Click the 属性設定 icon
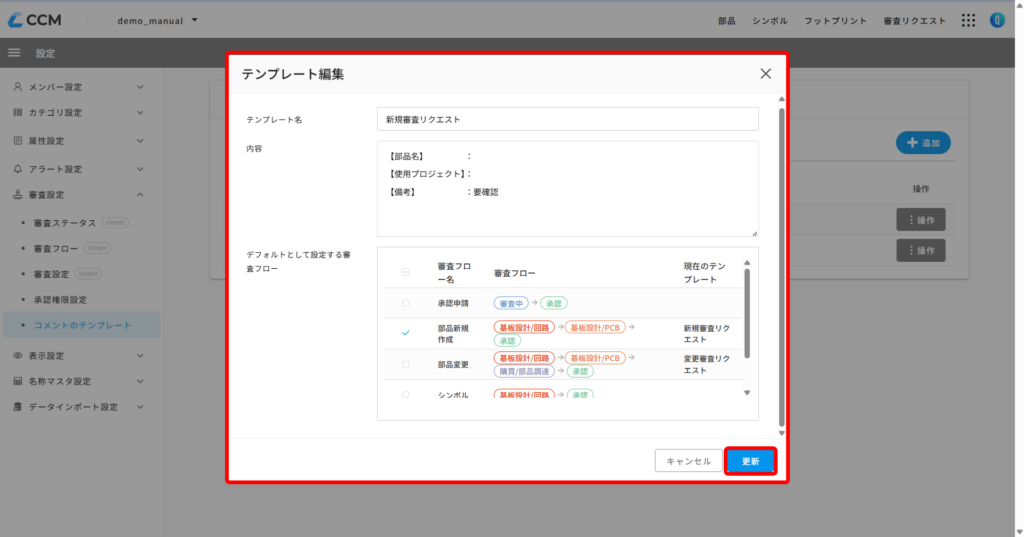 pyautogui.click(x=18, y=140)
